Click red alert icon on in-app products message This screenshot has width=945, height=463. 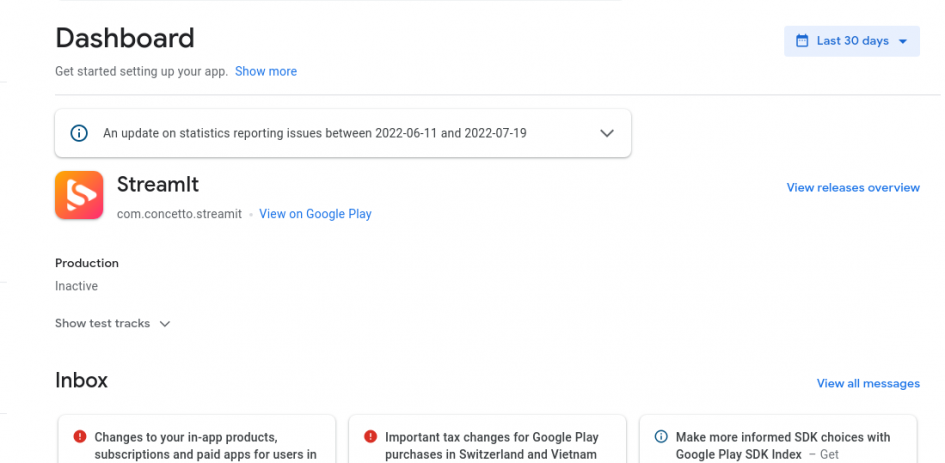[x=80, y=437]
